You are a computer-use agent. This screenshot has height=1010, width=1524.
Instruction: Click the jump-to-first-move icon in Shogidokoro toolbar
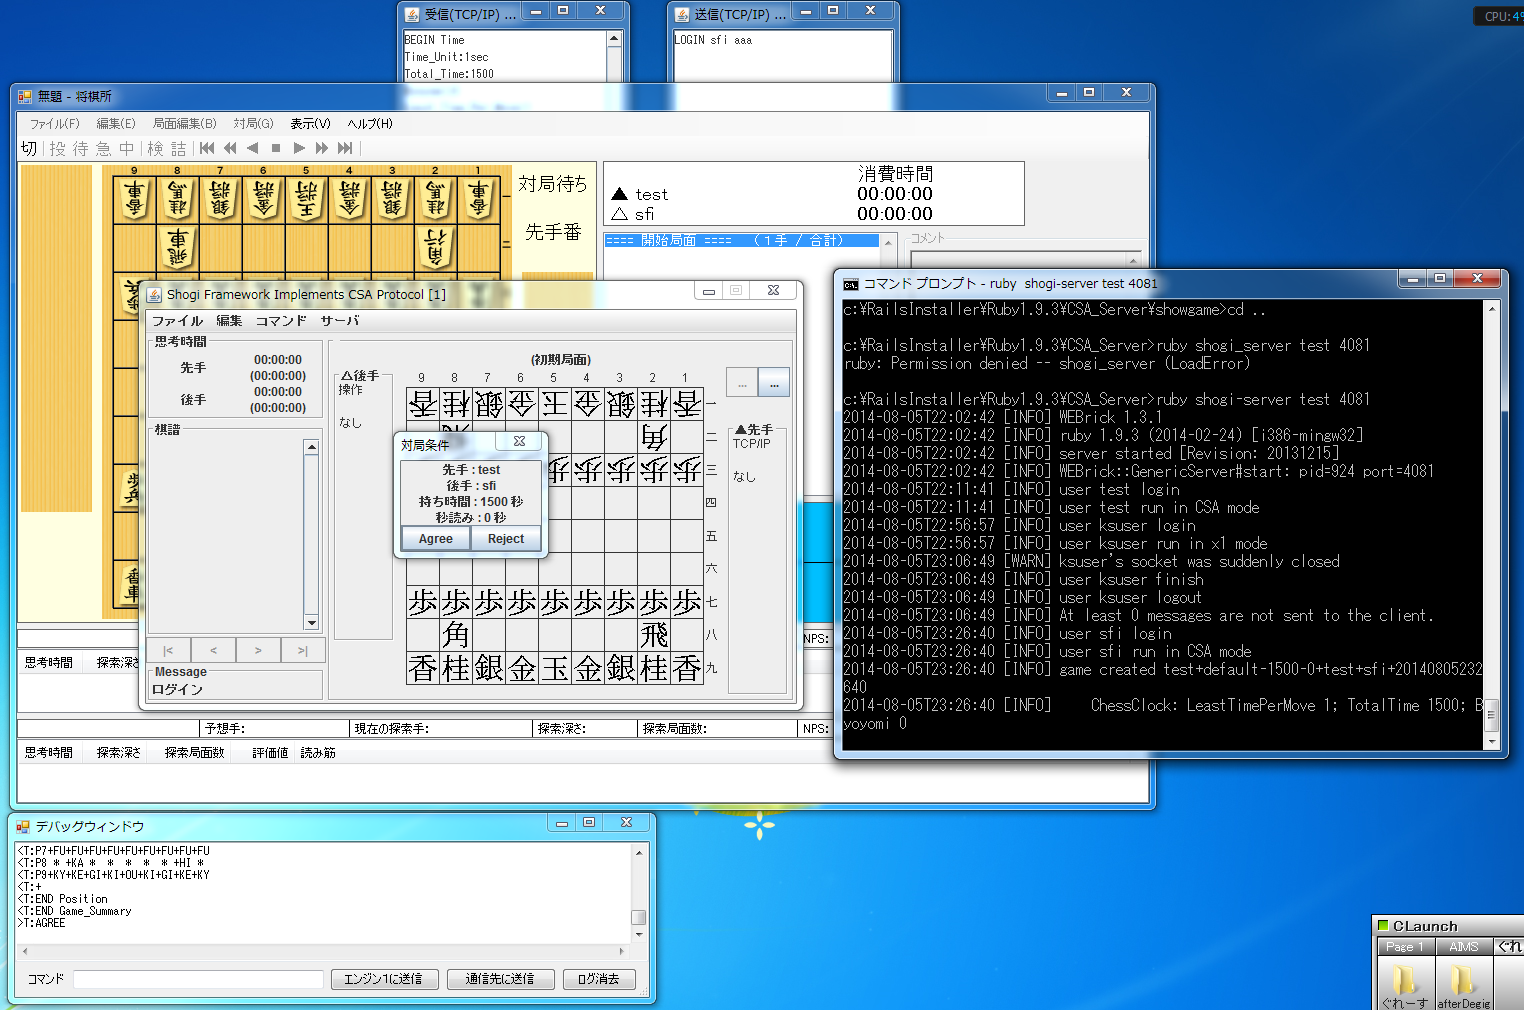pos(207,148)
